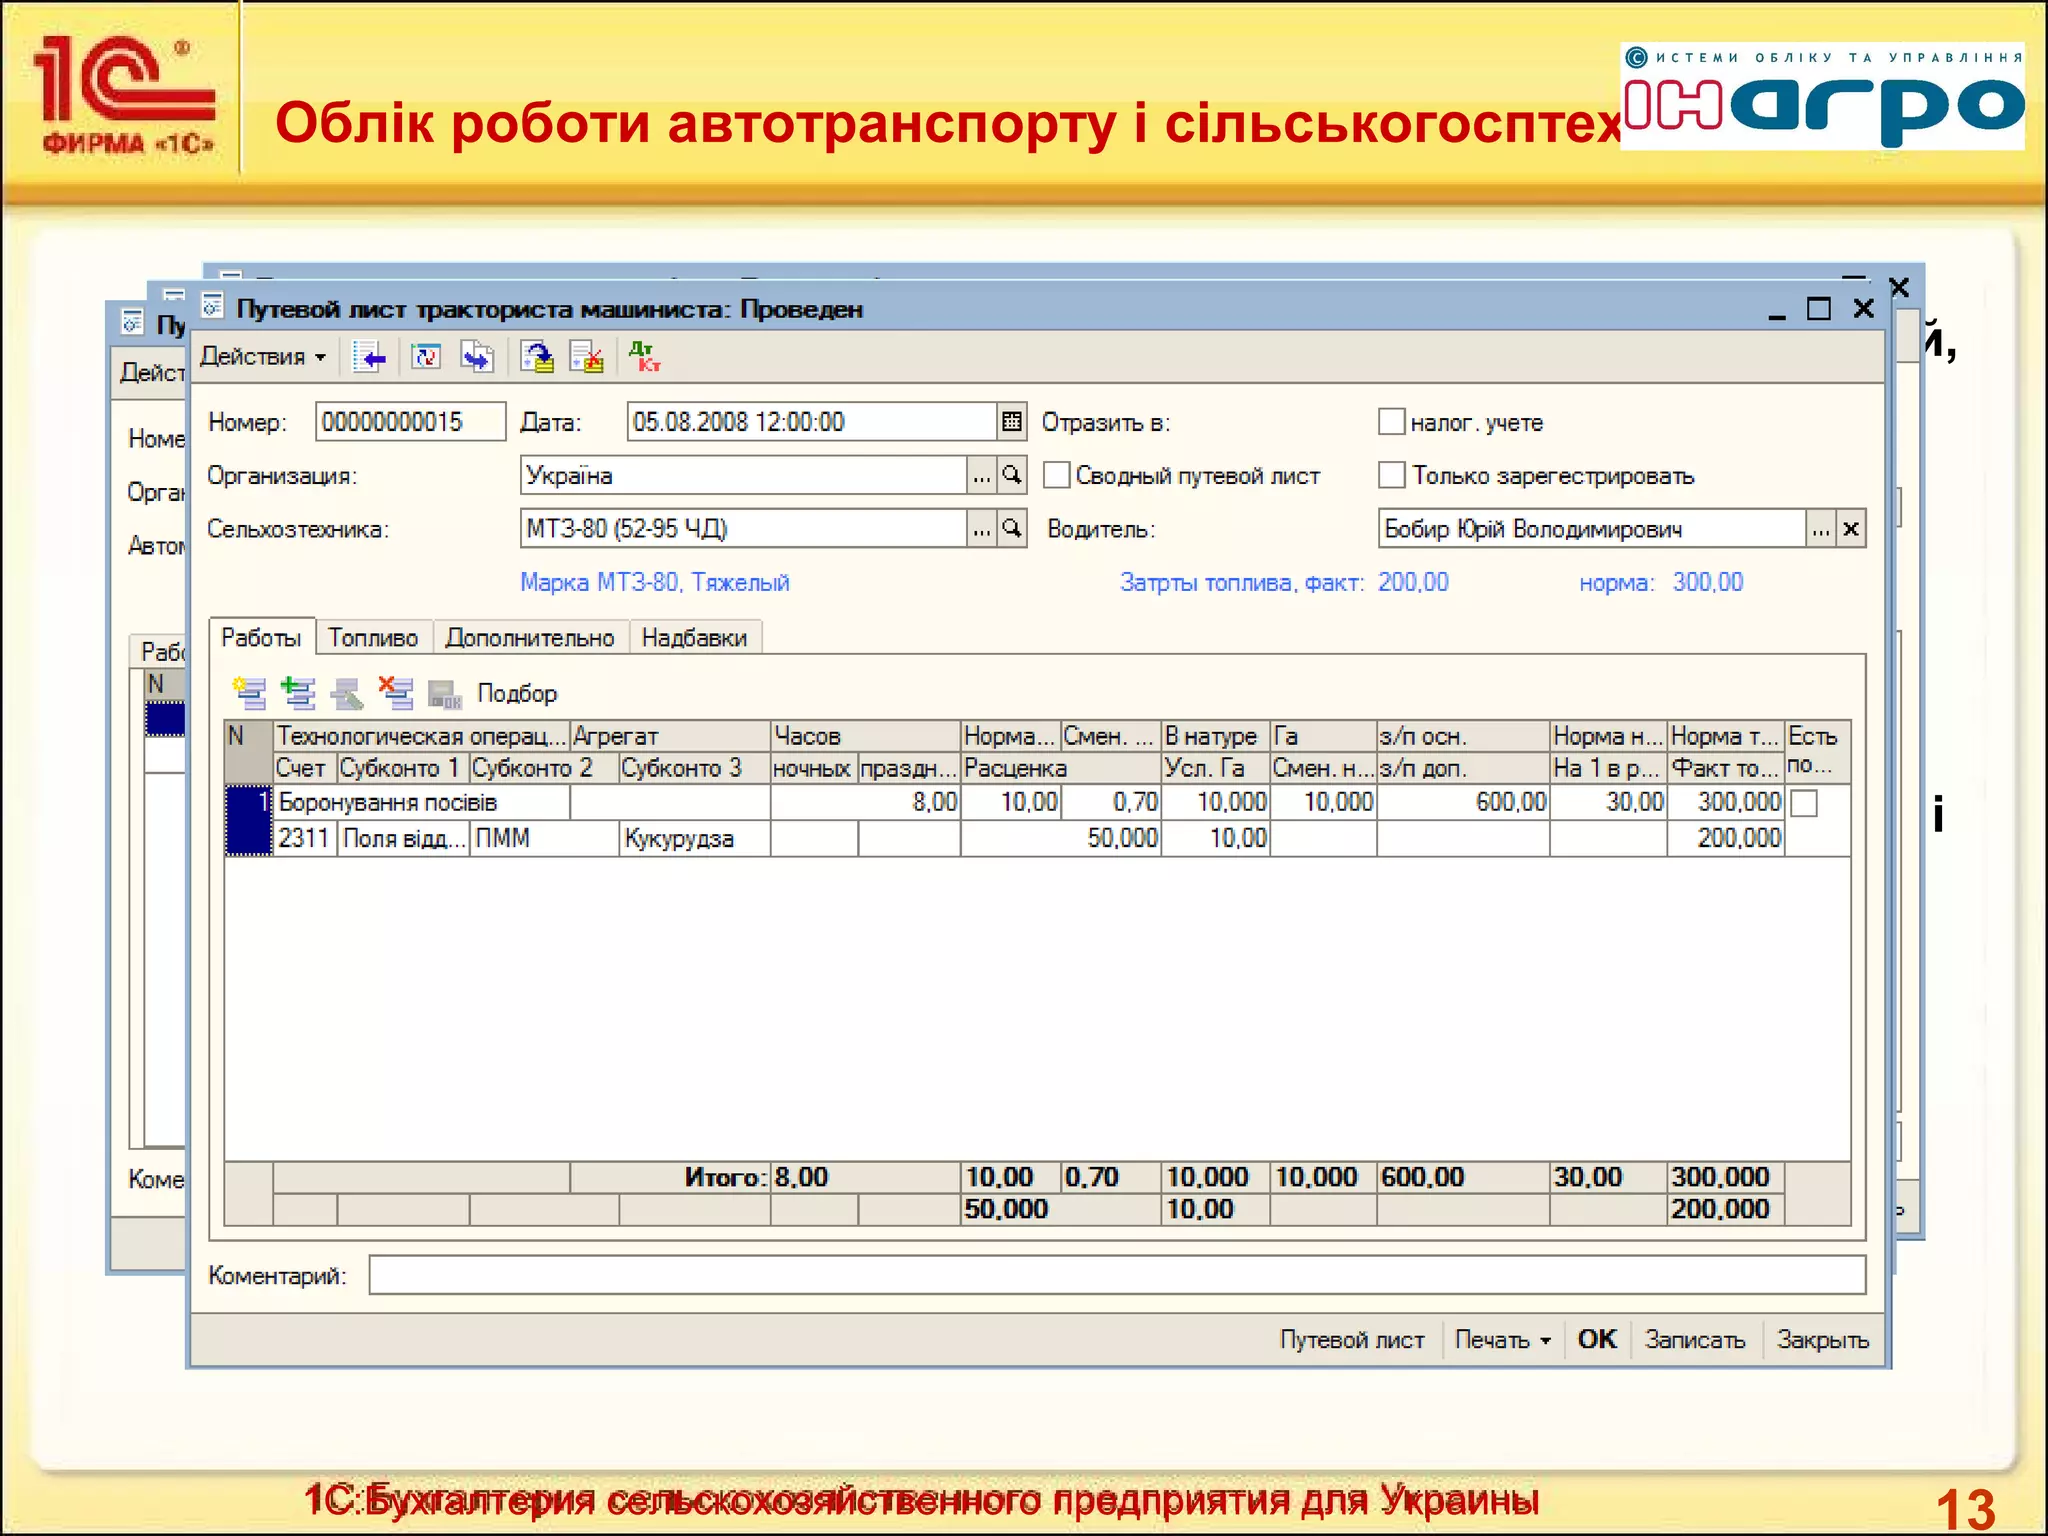Click the Коментарий input field
Image resolution: width=2048 pixels, height=1536 pixels.
tap(1117, 1275)
